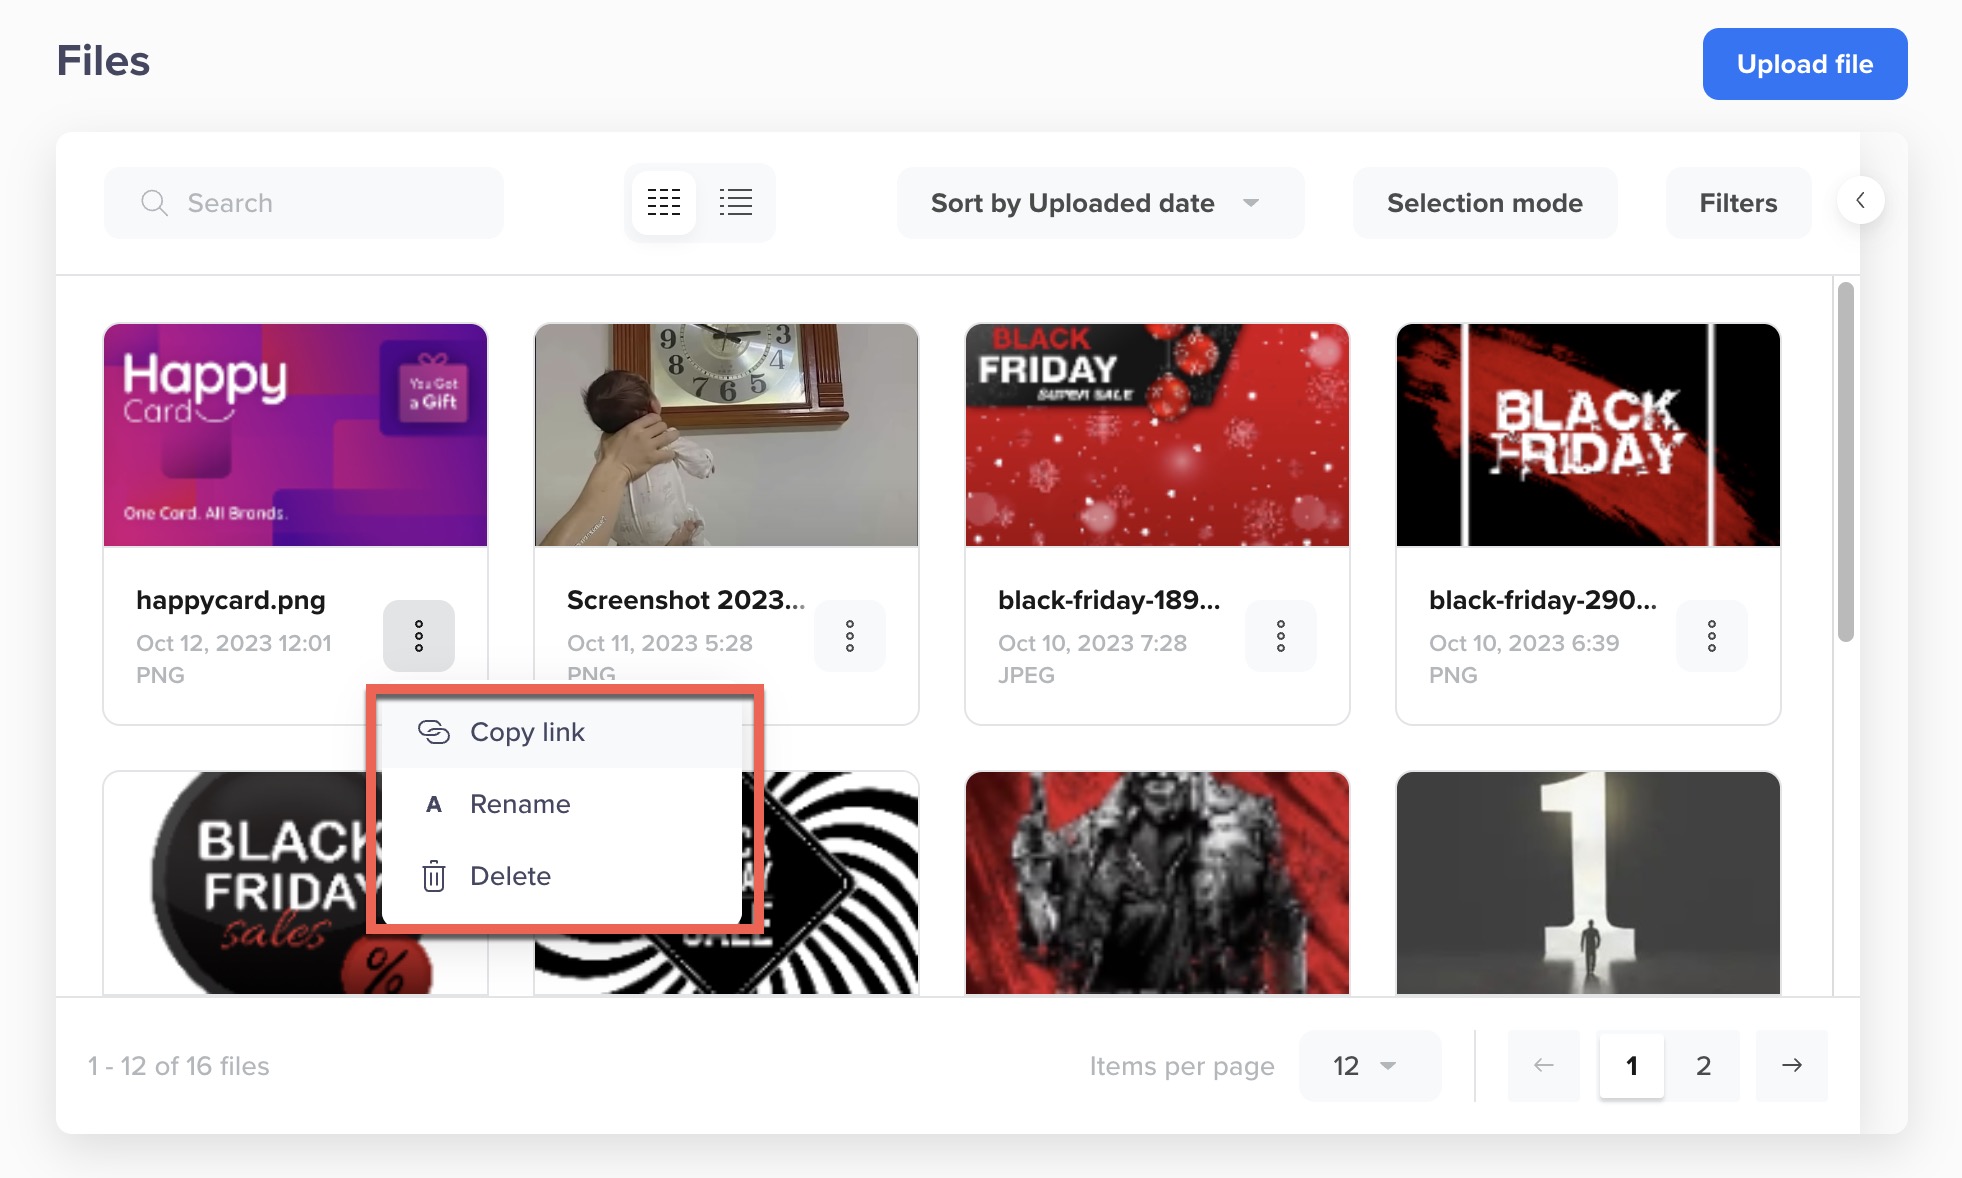Screen dimensions: 1962x1178
Task: Enable Selection mode
Action: pos(1485,203)
